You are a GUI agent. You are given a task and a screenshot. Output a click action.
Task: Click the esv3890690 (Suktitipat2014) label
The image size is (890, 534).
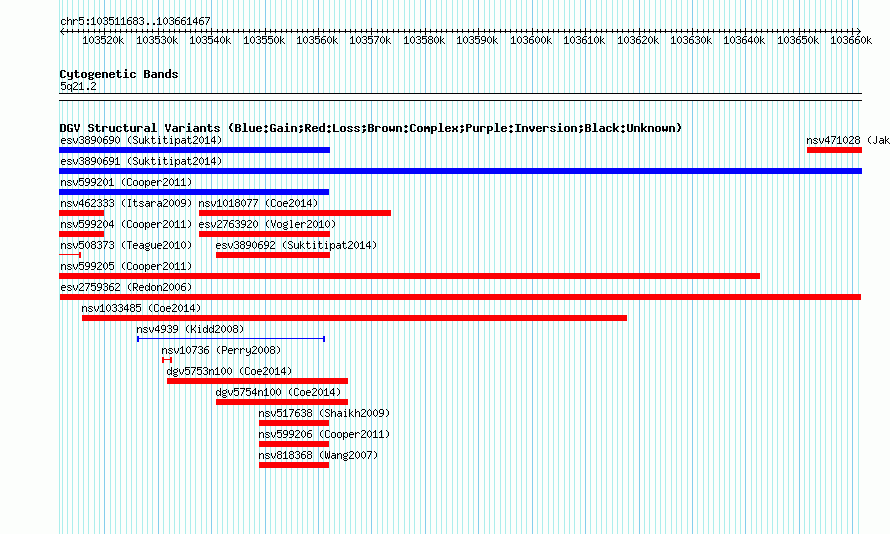[x=141, y=140]
